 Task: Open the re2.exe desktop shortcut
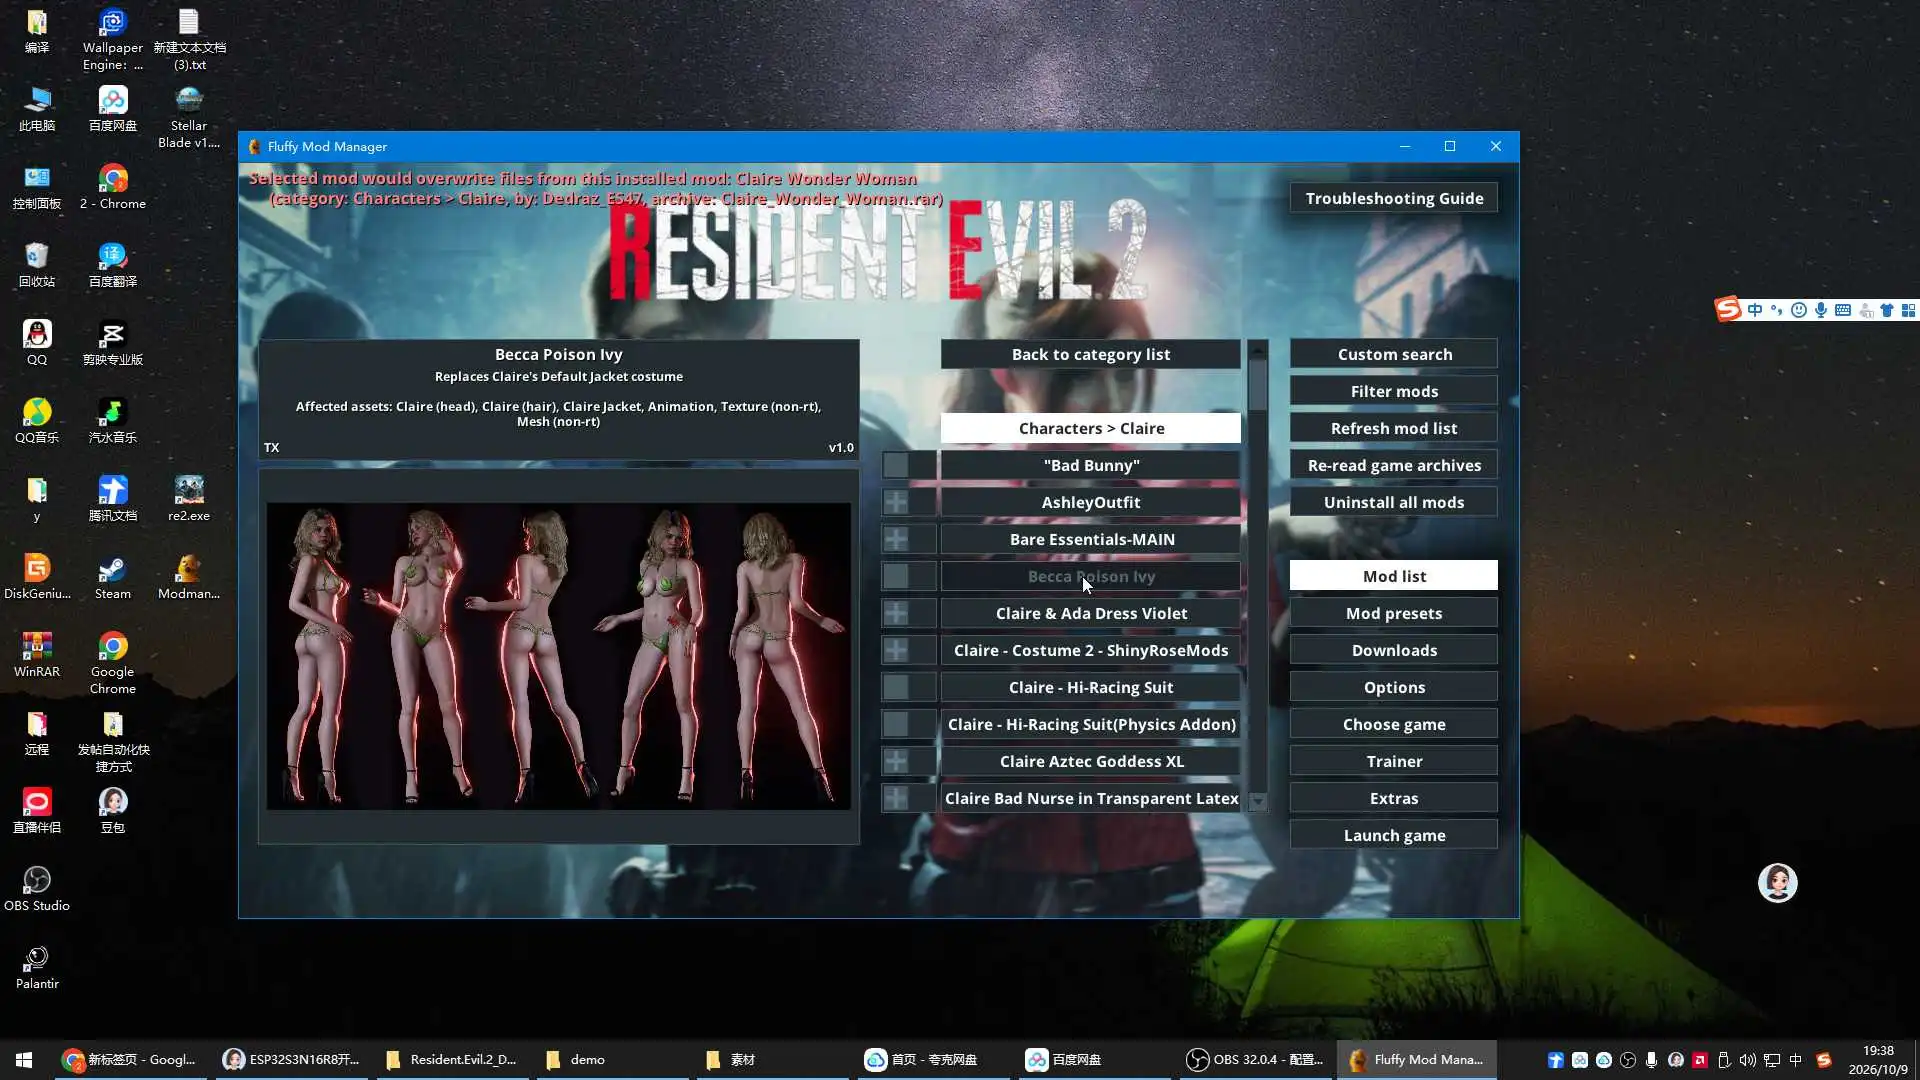click(189, 500)
